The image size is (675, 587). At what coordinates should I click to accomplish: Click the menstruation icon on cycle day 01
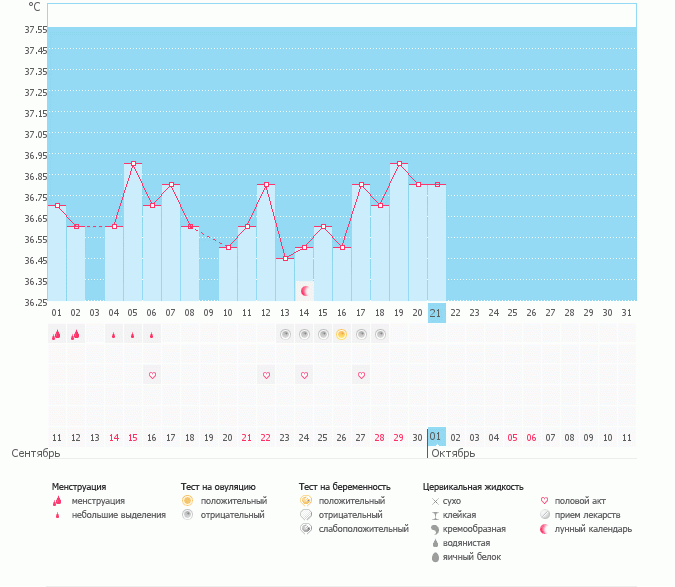56,335
